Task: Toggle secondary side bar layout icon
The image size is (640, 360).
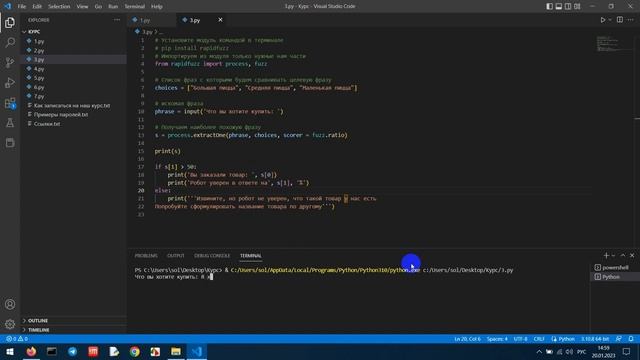Action: tap(568, 6)
